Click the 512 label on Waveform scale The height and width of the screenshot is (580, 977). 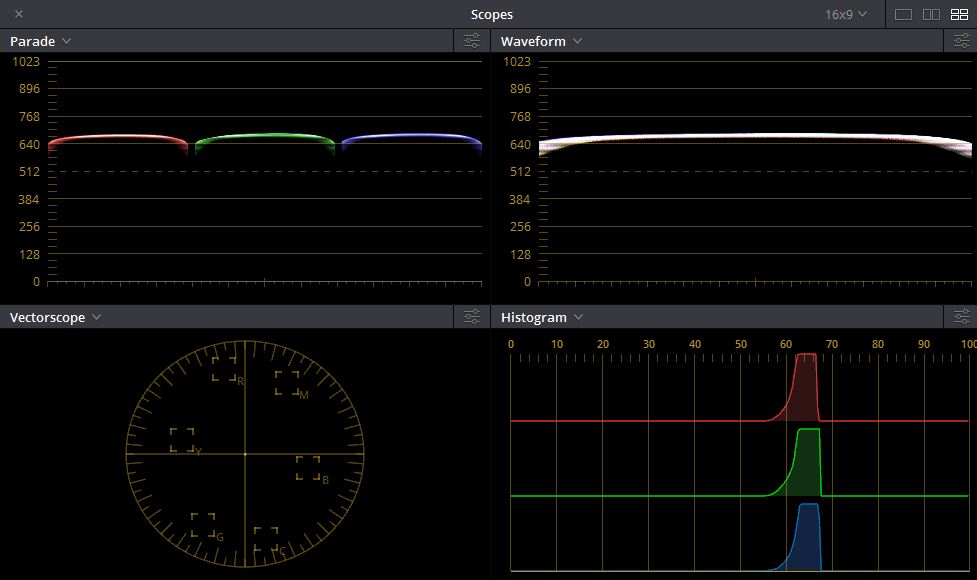click(x=520, y=171)
